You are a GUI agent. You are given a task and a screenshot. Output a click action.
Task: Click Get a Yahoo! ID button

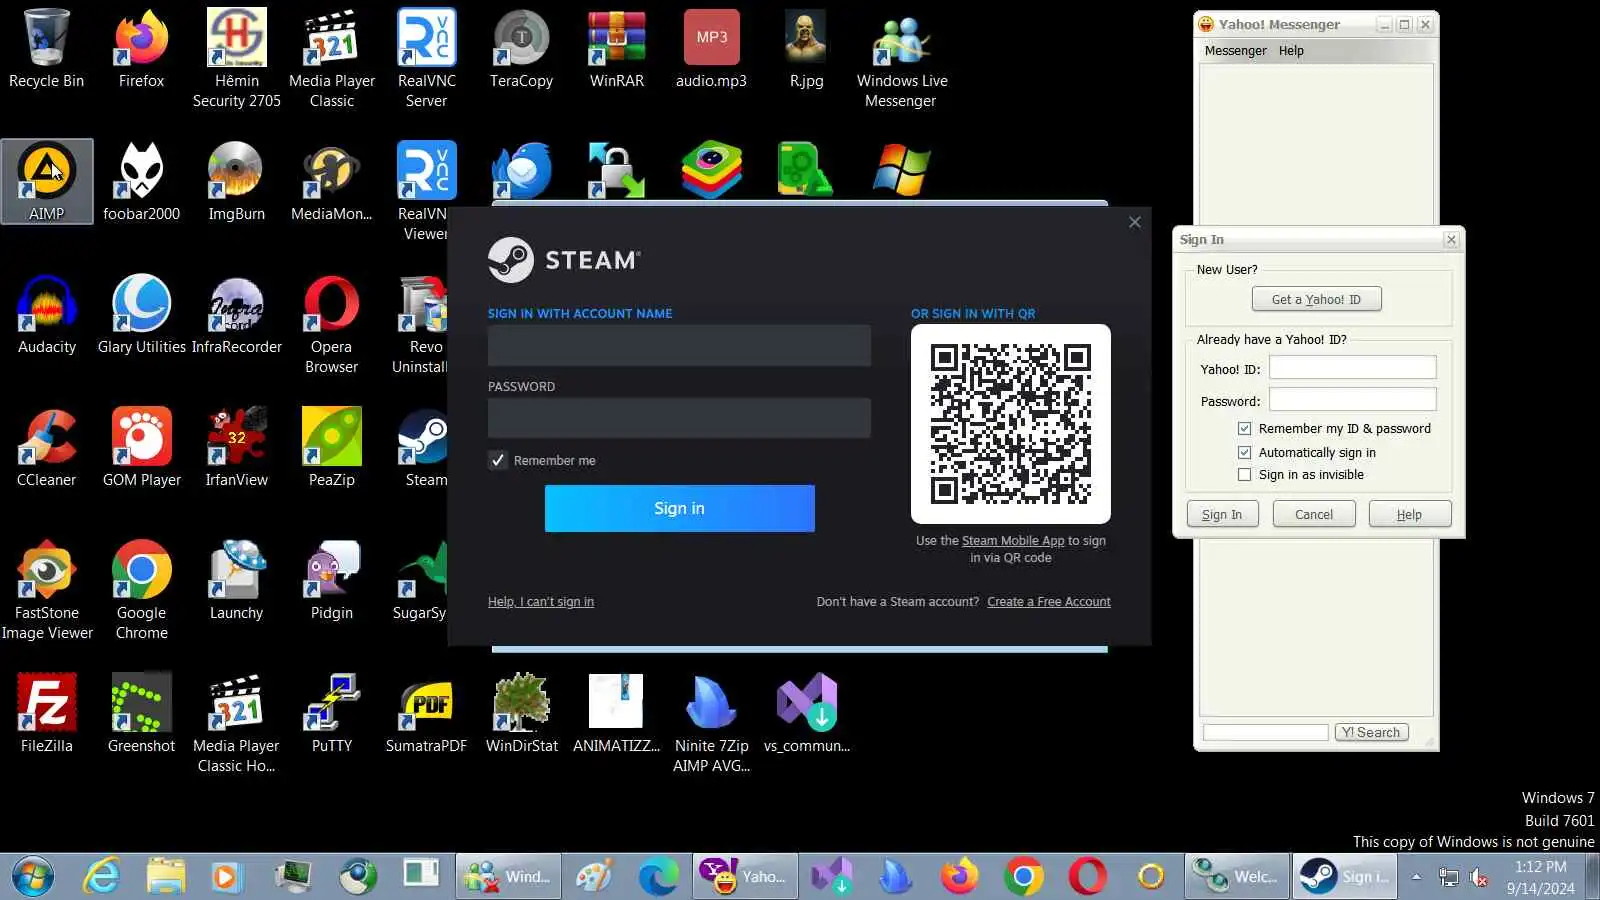click(1316, 299)
